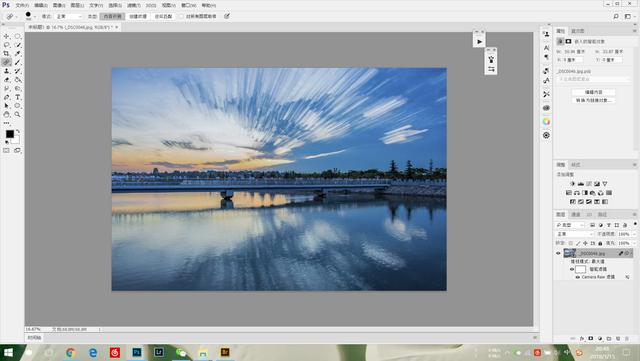Delete layer using trash icon
This screenshot has width=640, height=361.
coord(627,339)
